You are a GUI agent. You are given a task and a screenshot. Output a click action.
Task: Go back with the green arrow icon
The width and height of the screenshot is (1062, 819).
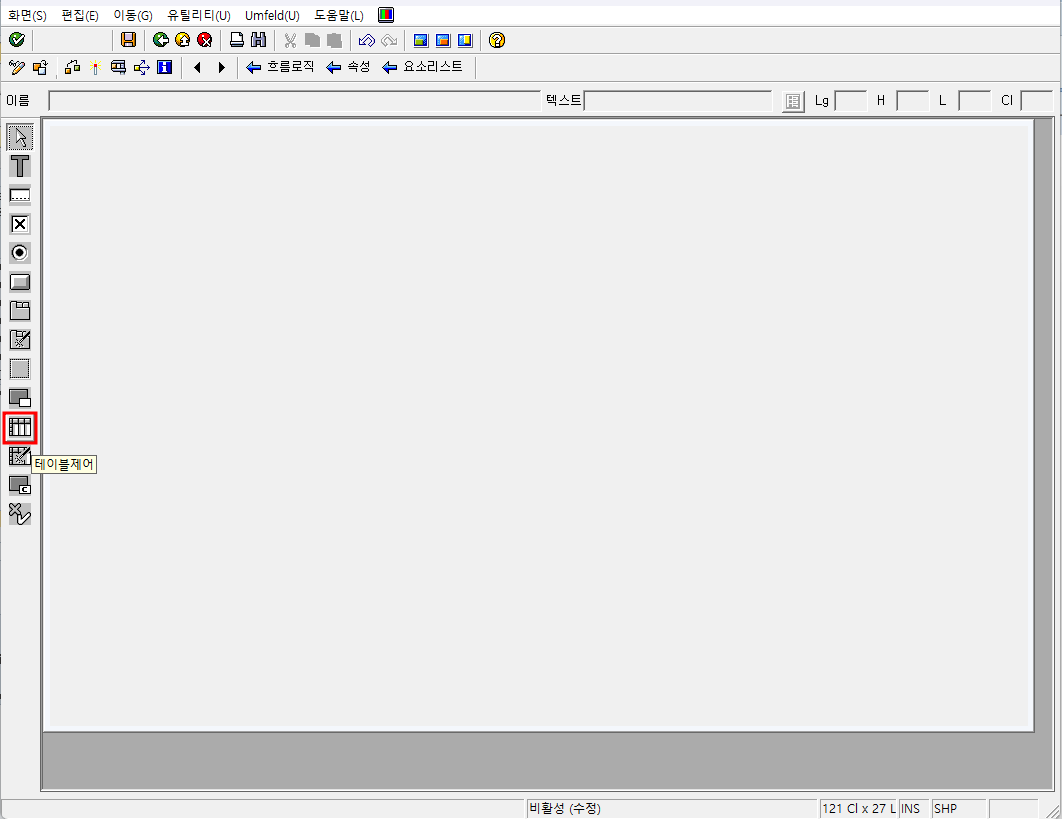tap(161, 40)
